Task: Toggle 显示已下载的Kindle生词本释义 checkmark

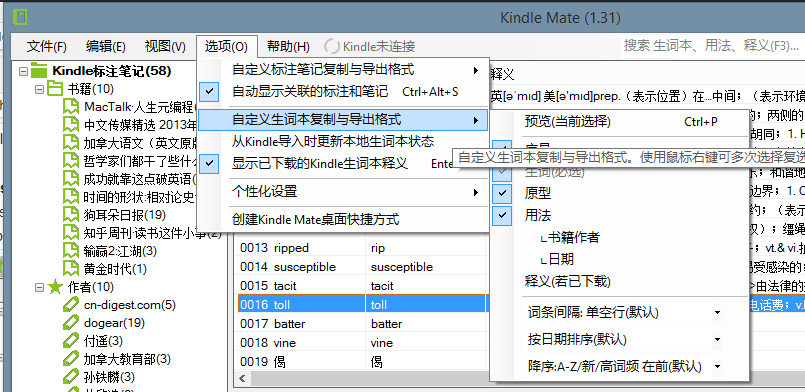Action: pyautogui.click(x=209, y=164)
